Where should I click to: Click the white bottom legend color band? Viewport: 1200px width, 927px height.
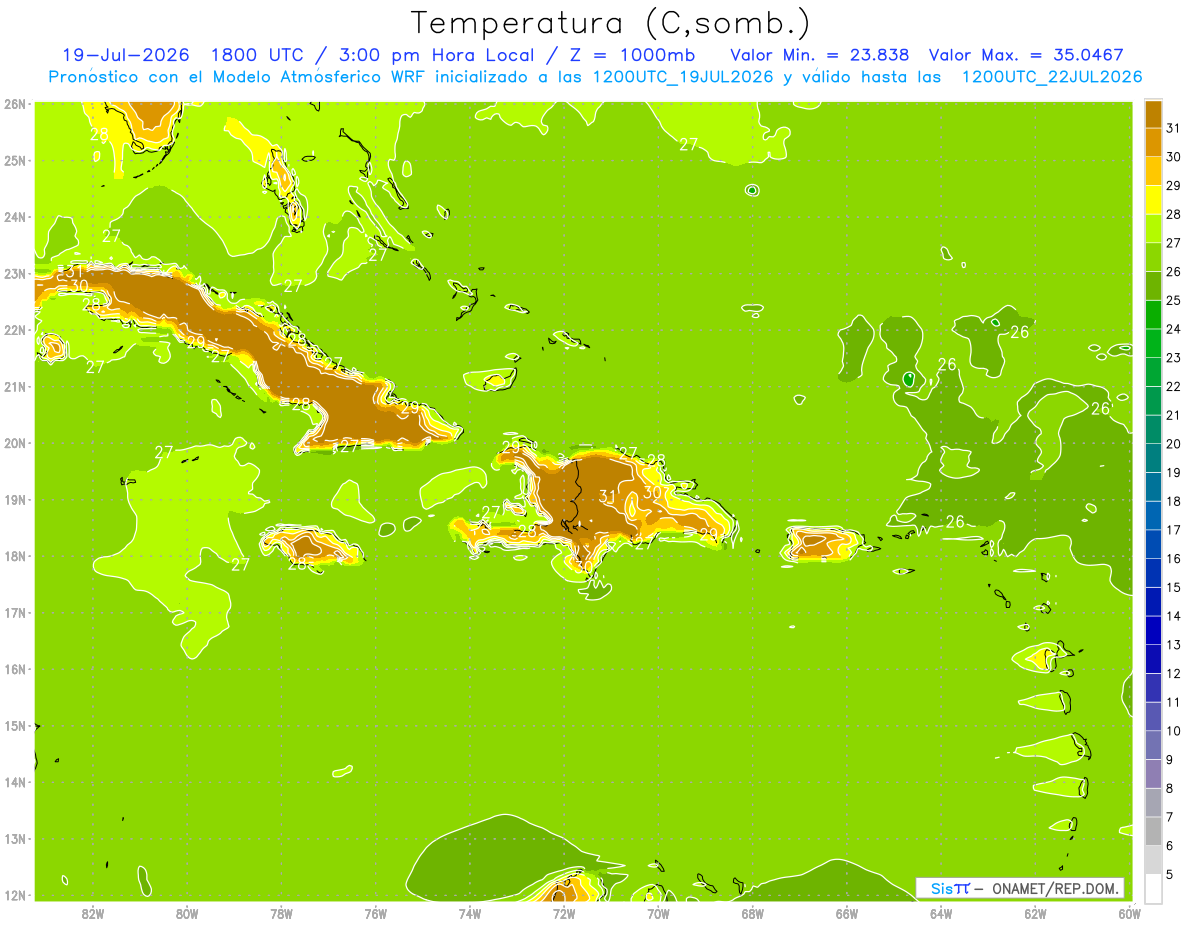(1153, 887)
